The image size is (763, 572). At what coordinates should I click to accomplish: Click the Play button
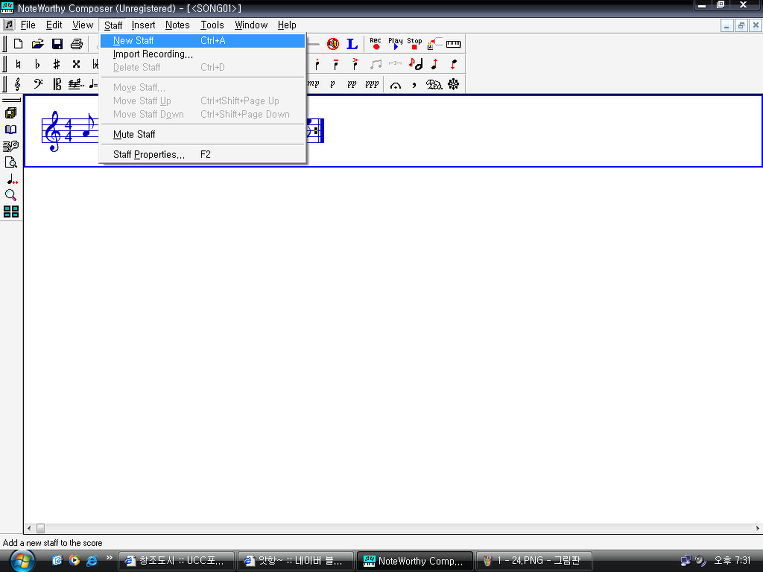[395, 44]
